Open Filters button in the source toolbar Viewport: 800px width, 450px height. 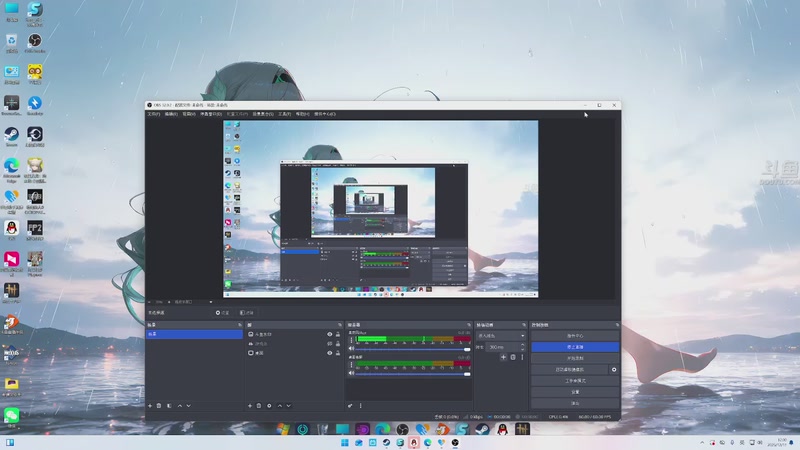pos(246,313)
